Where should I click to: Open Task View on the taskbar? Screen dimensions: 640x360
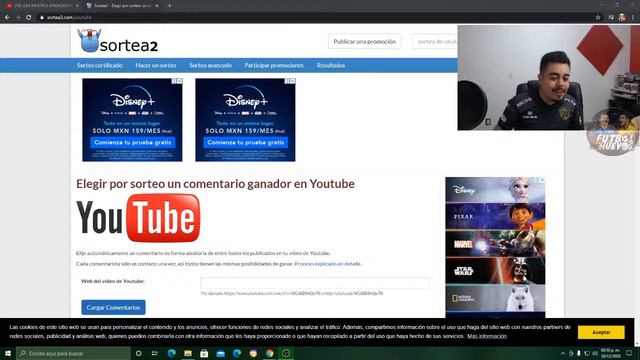155,353
